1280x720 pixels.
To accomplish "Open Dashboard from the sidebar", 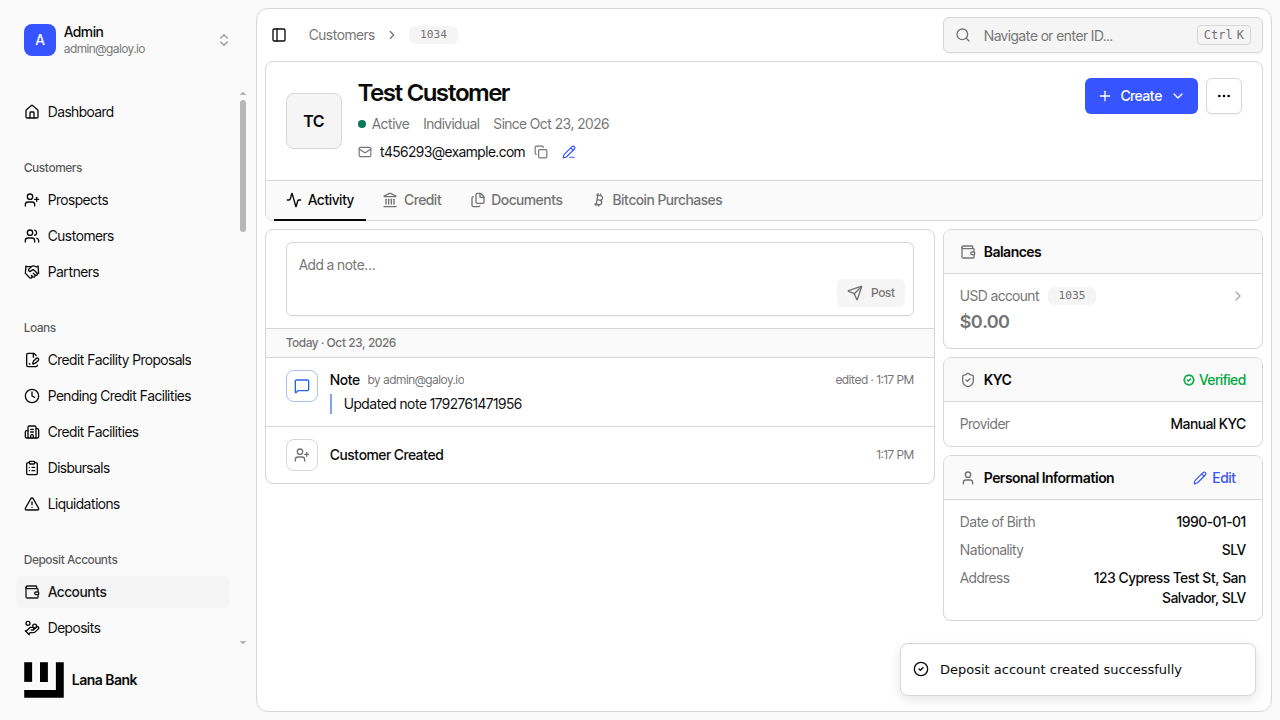I will point(123,112).
